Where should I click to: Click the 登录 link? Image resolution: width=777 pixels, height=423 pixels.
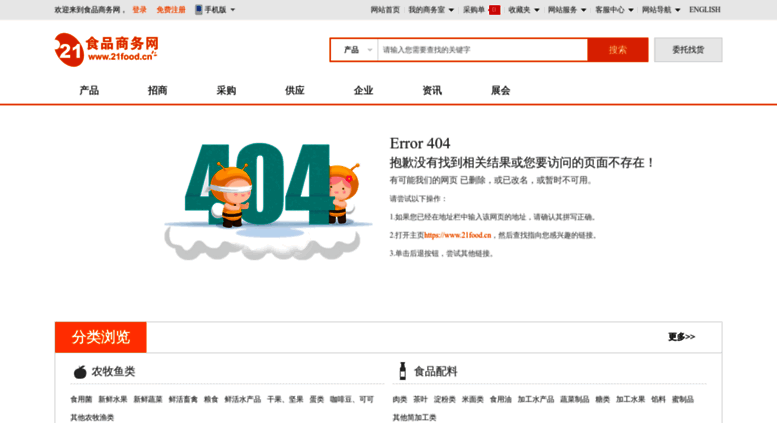(x=139, y=9)
